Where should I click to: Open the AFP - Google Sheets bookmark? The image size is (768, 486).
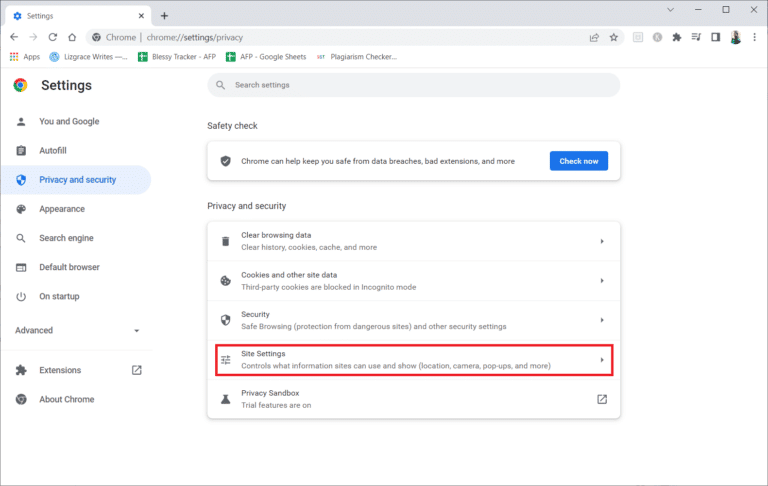click(x=266, y=57)
